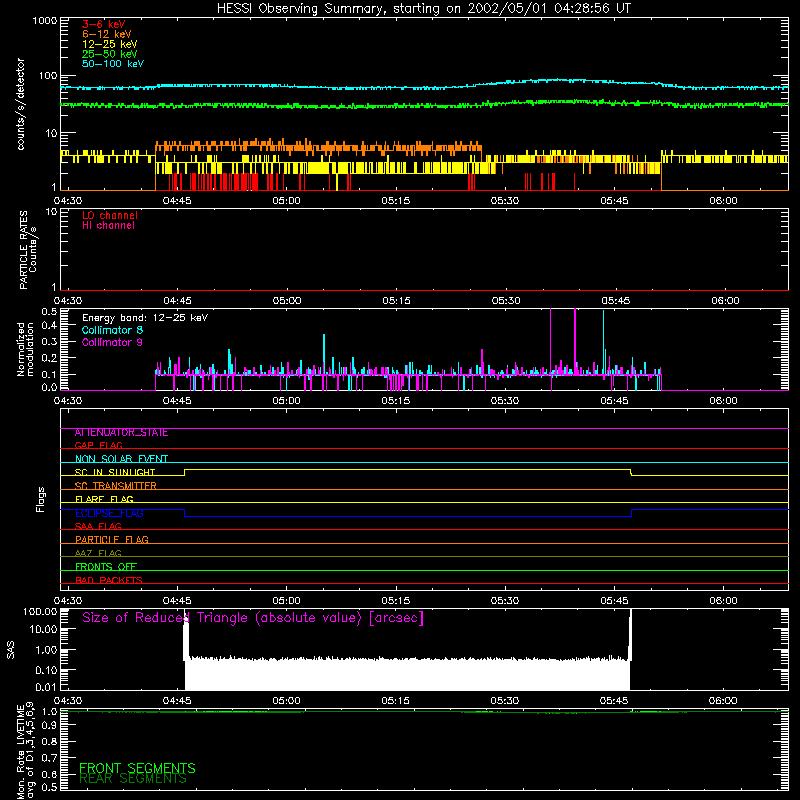
Task: Click the GAP_FLAG label
Action: point(99,445)
